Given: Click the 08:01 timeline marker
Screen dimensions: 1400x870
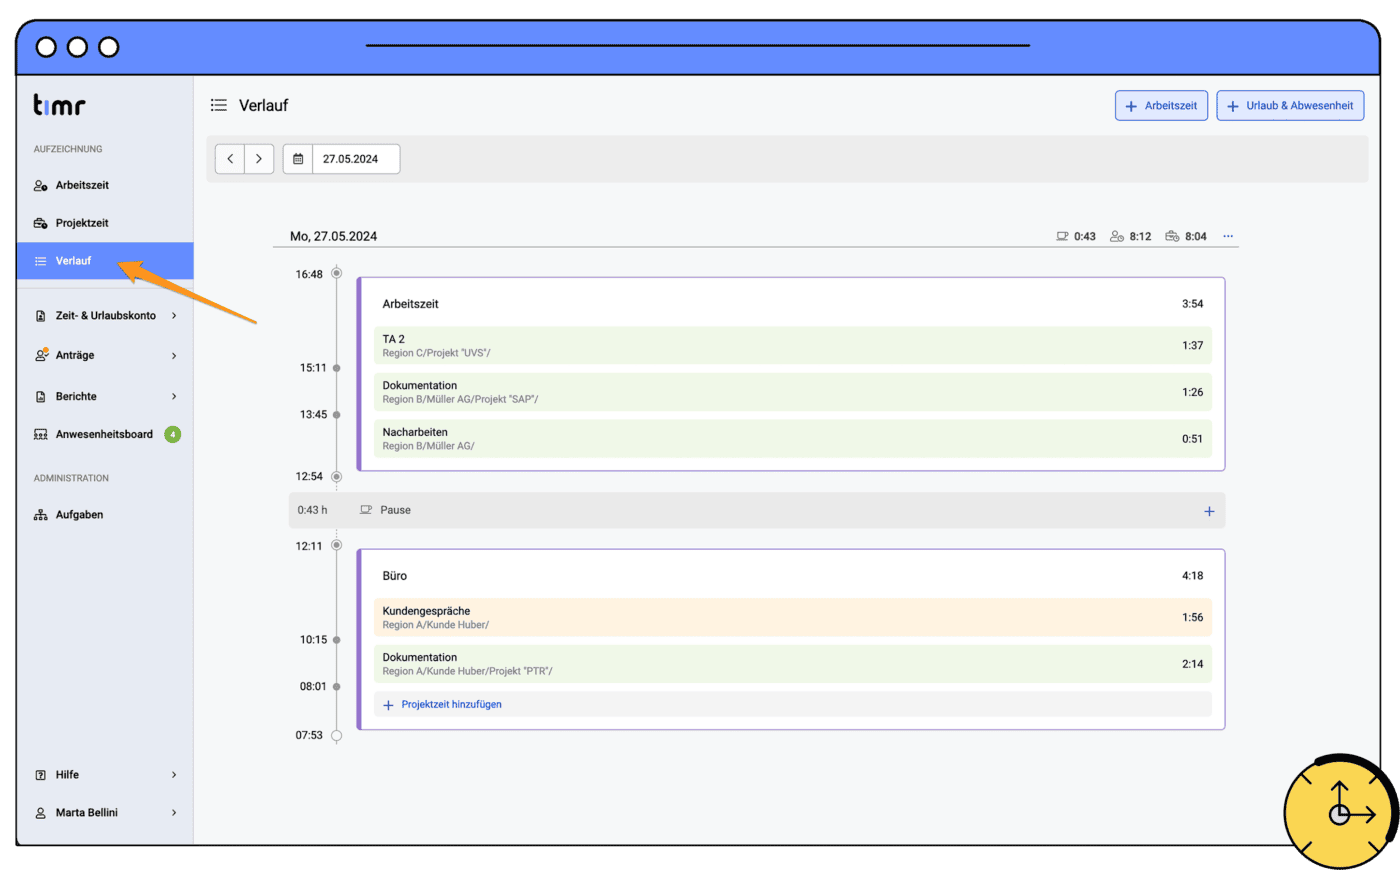Looking at the screenshot, I should [337, 687].
